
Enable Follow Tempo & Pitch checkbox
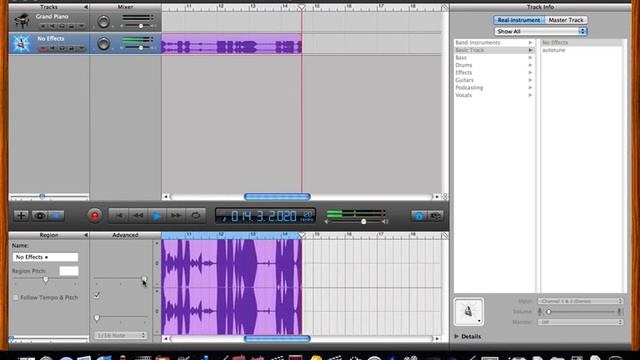[16, 298]
